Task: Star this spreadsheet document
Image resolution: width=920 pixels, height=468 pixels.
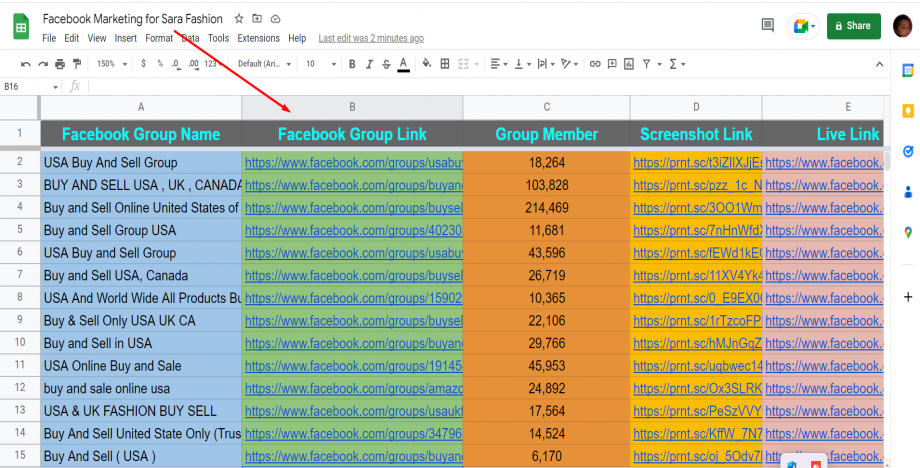Action: [x=239, y=19]
